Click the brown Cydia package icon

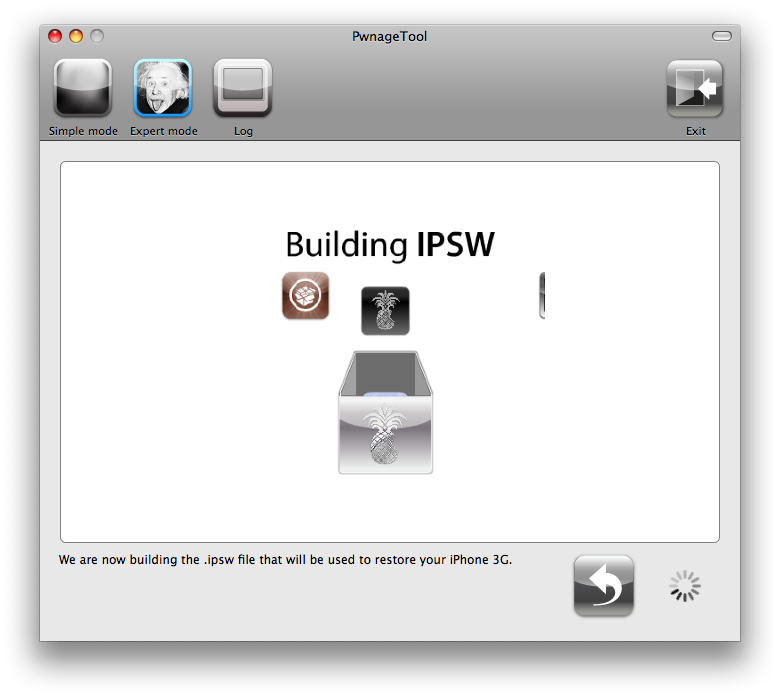pyautogui.click(x=305, y=296)
